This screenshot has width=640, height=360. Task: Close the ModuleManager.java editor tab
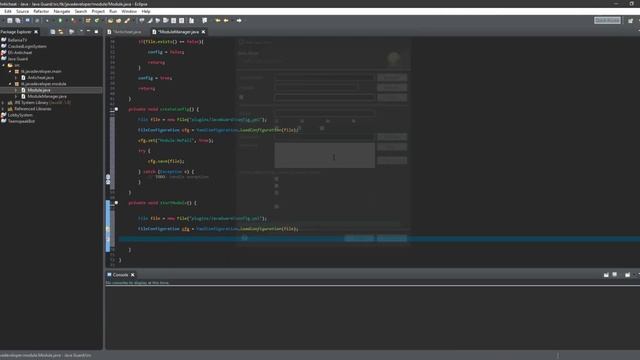[x=203, y=32]
